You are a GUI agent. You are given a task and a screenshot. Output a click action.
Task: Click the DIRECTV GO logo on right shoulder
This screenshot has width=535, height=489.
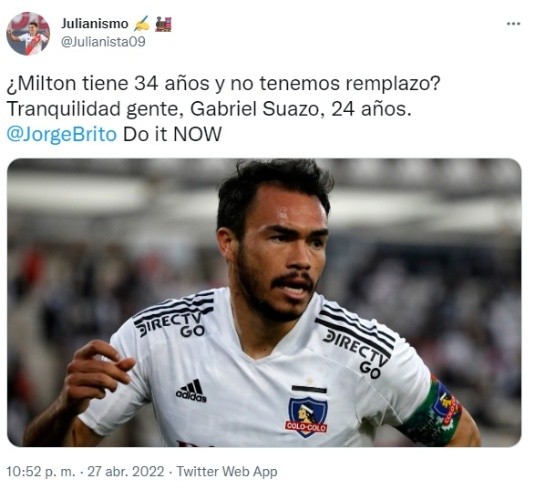tap(356, 353)
